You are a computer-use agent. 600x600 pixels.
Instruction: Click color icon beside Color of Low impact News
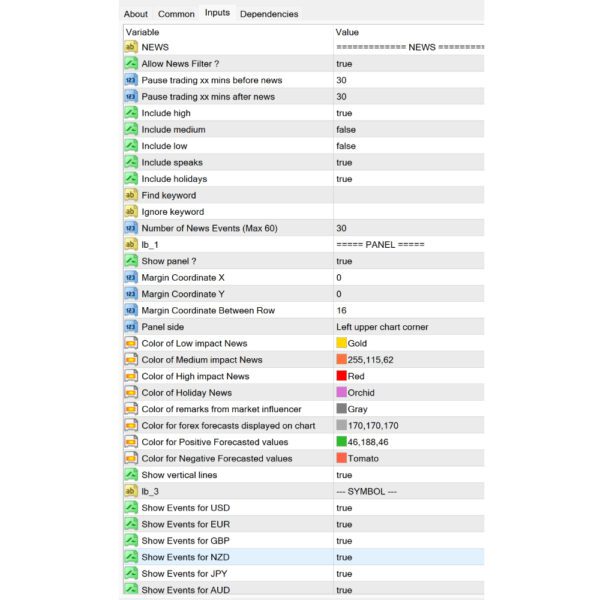pos(130,343)
